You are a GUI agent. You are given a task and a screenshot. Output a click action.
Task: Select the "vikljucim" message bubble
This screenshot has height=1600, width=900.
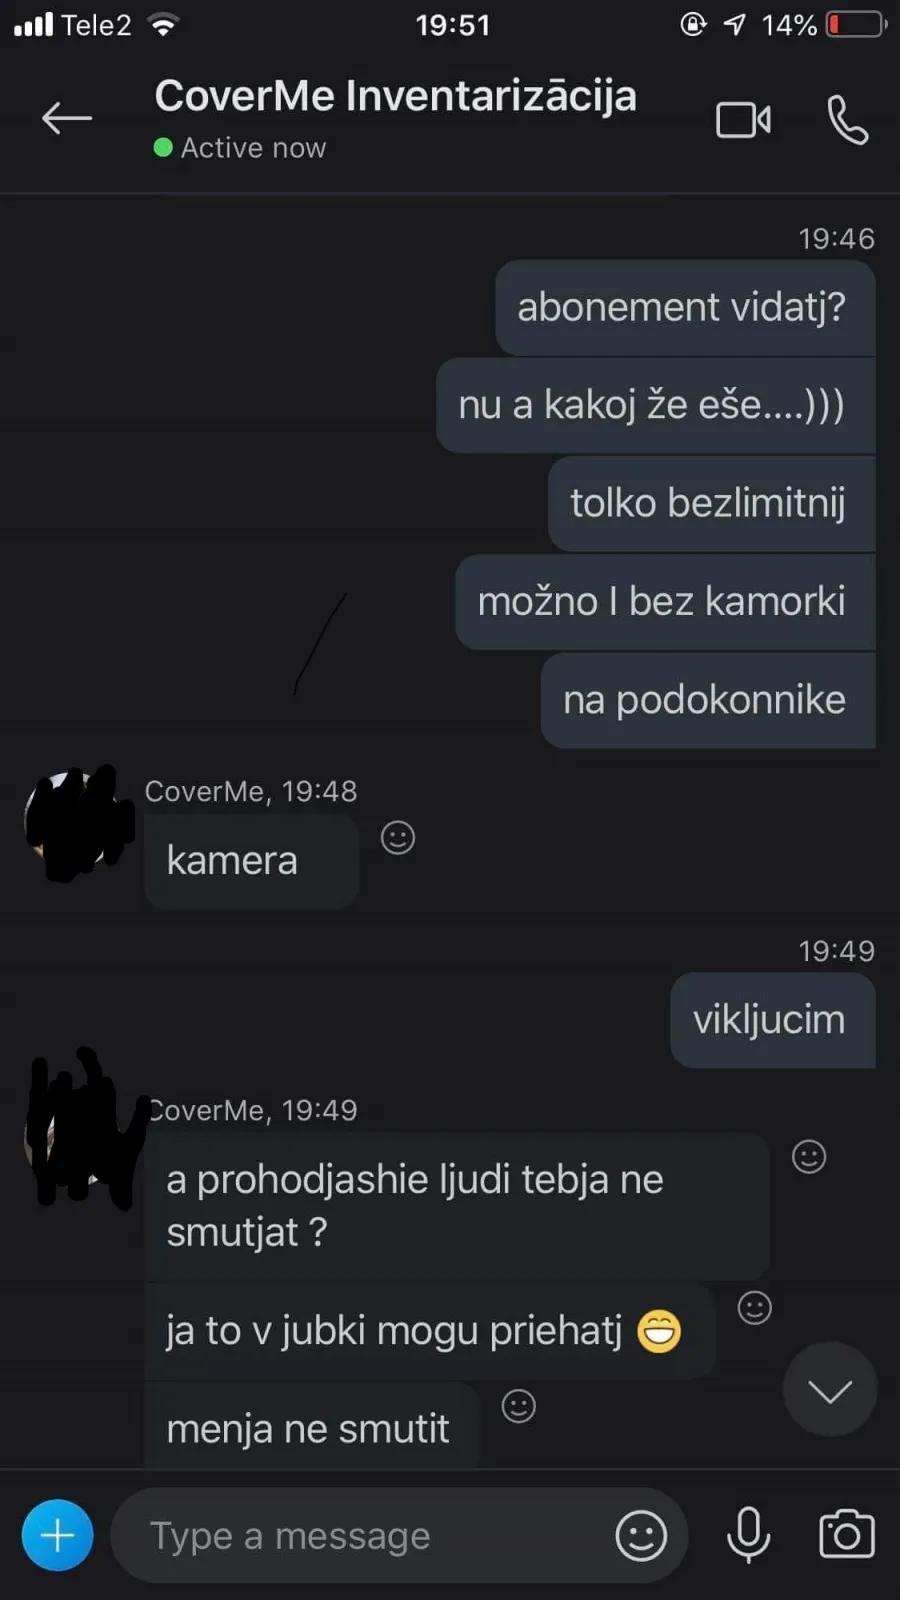click(x=773, y=1020)
